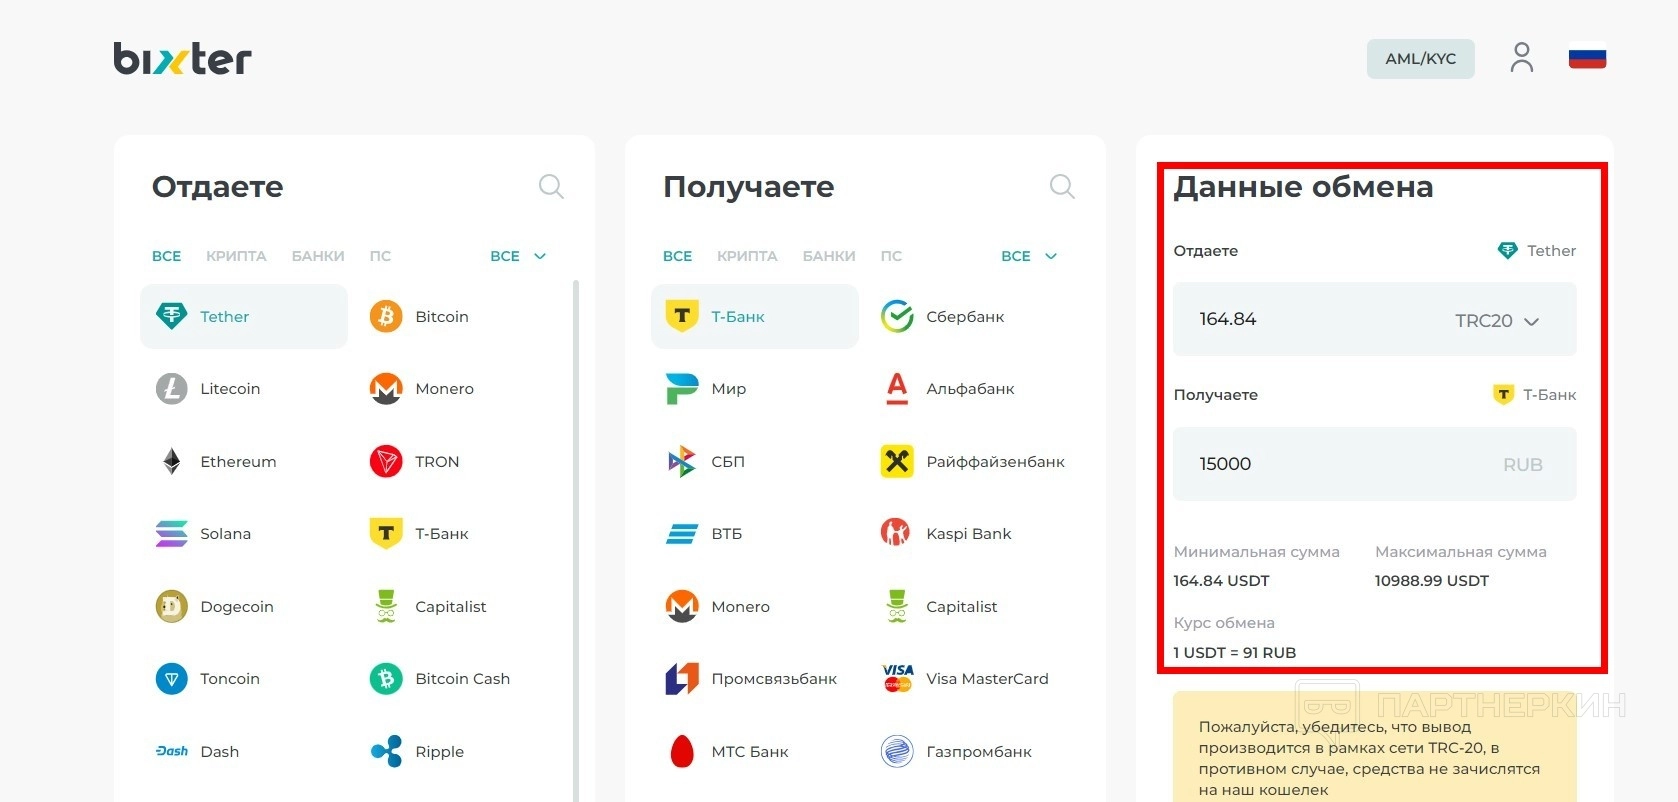The height and width of the screenshot is (802, 1678).
Task: Click the Отдаете list scrollbar
Action: click(576, 540)
